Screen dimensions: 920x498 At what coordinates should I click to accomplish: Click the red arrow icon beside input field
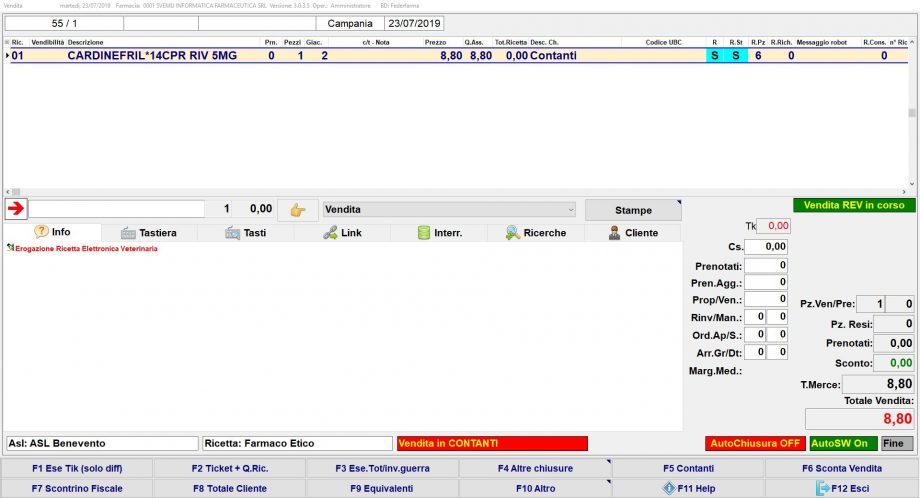tap(16, 209)
